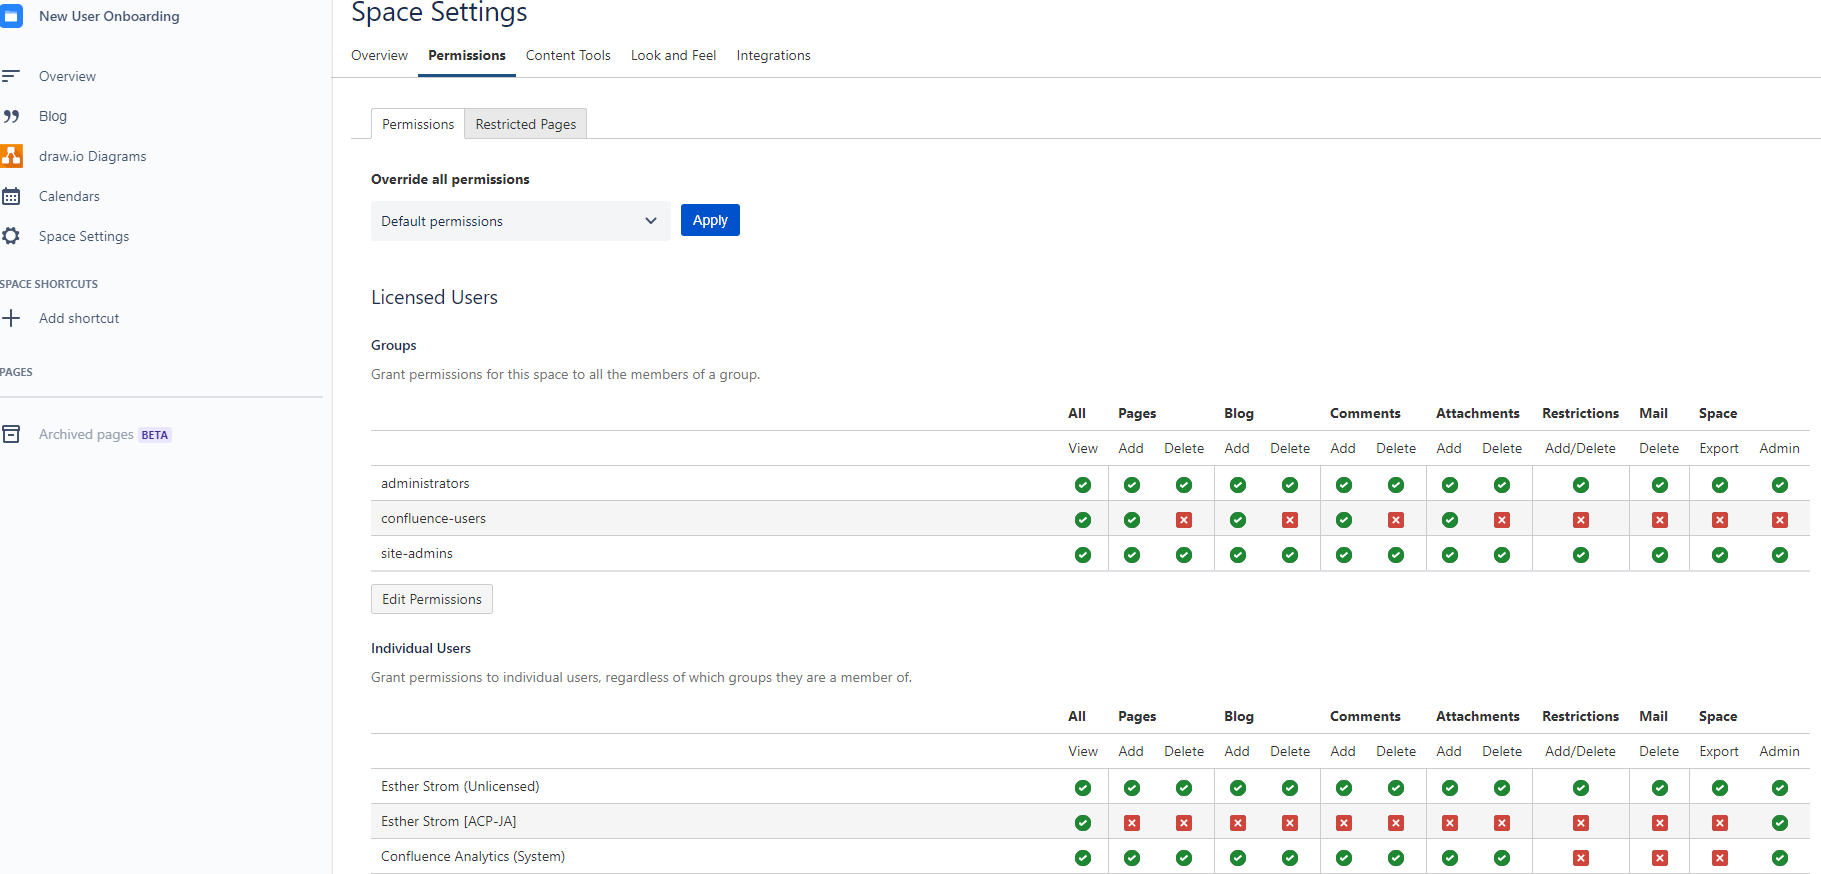Open the Overview link in sidebar
The image size is (1821, 874).
[67, 76]
